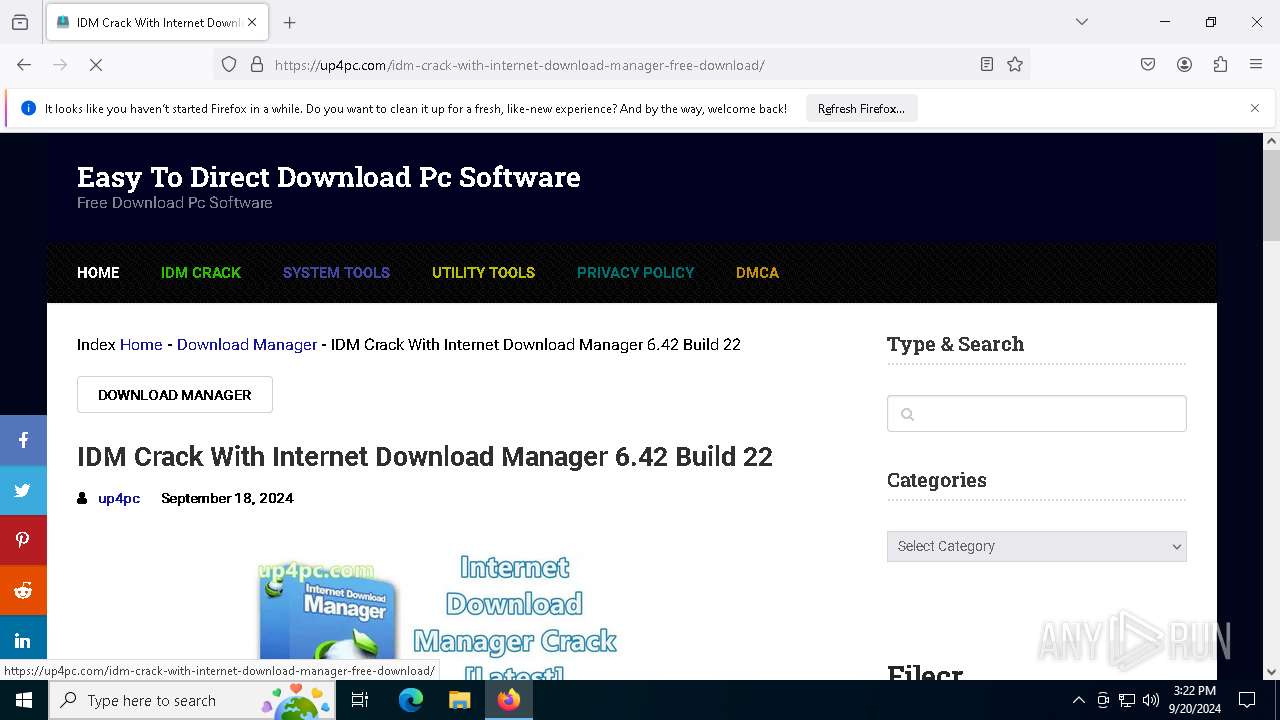
Task: Click the DOWNLOAD MANAGER category button
Action: 175,395
